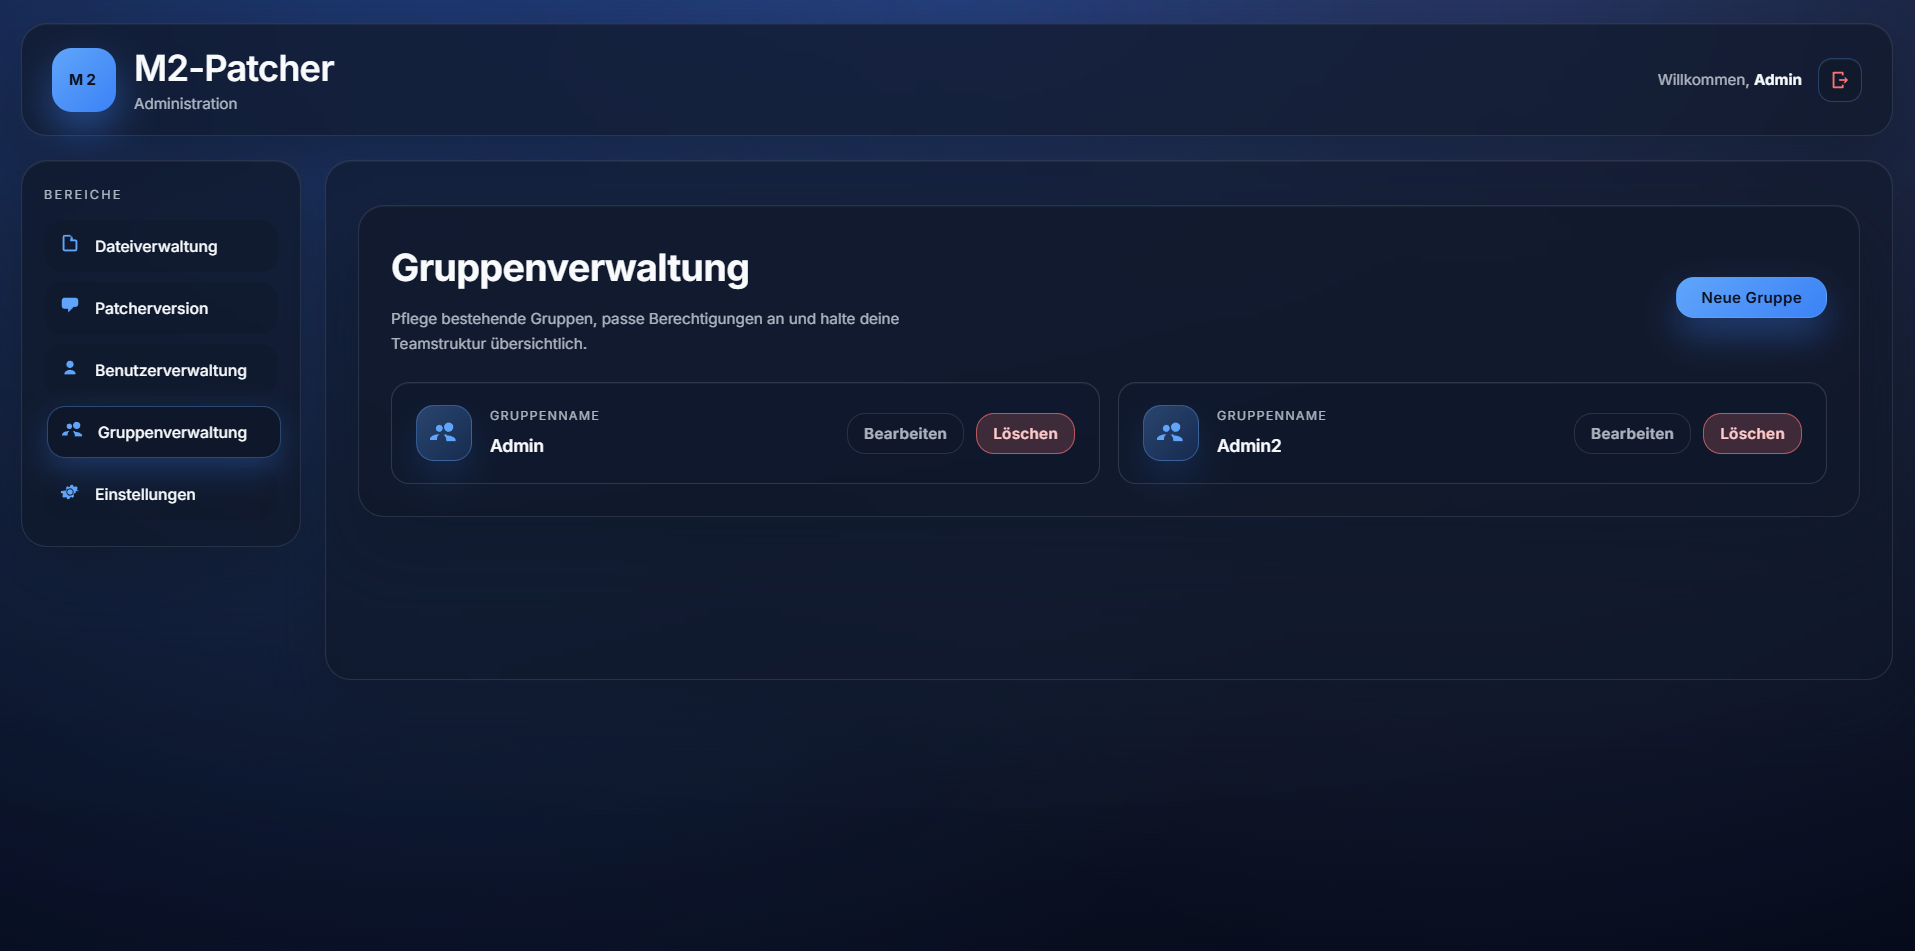Create a new group with Neue Gruppe
The height and width of the screenshot is (951, 1915).
[x=1751, y=298]
